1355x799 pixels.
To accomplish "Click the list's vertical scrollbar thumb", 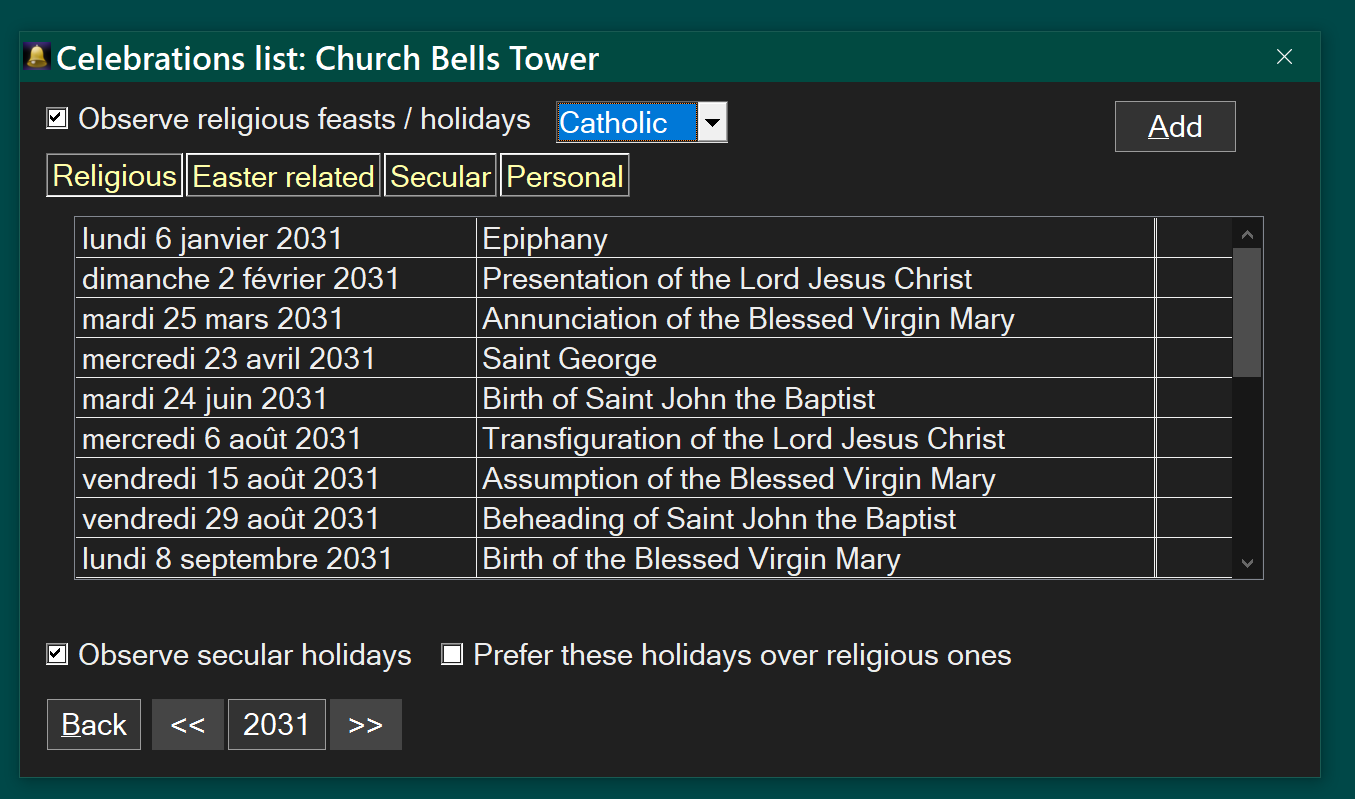I will [x=1246, y=312].
